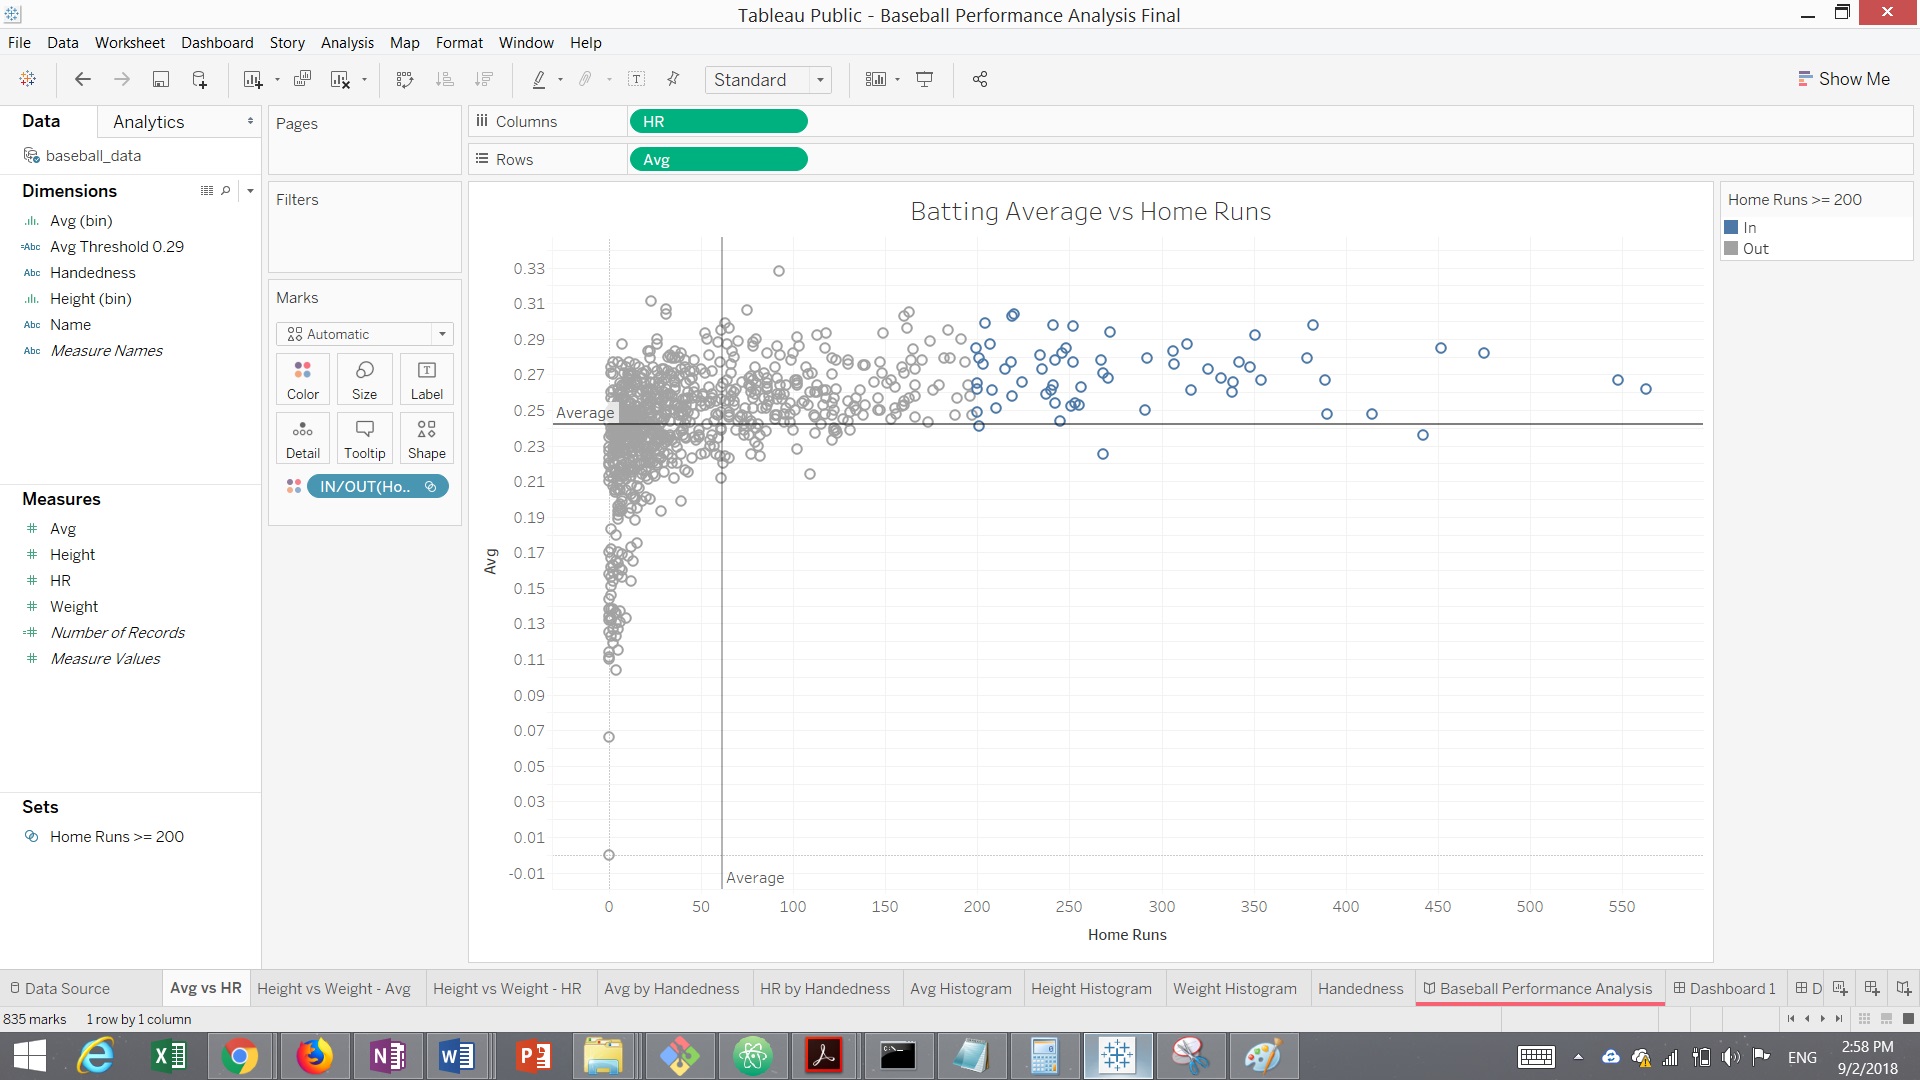The width and height of the screenshot is (1920, 1080).
Task: Click the Handedness dimension field
Action: point(93,272)
